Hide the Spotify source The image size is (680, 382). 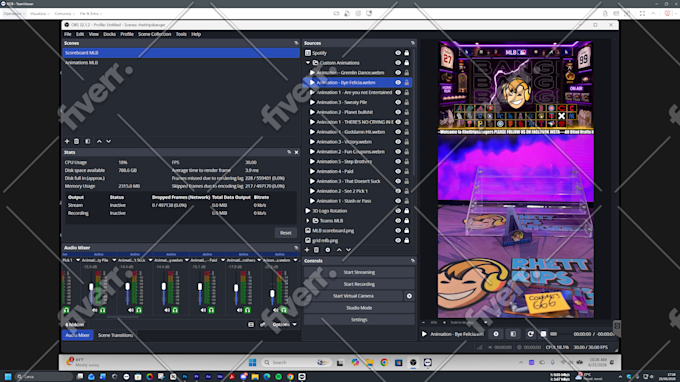(398, 53)
